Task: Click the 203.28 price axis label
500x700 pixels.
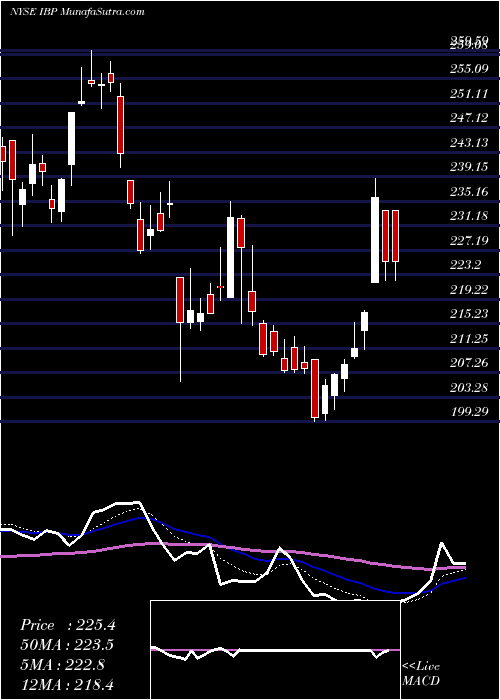Action: (x=471, y=388)
